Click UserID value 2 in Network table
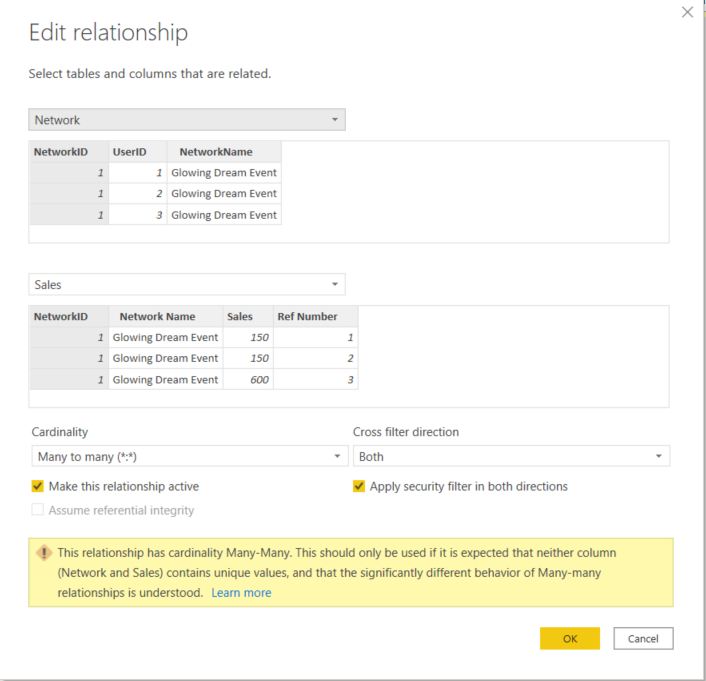Screen dimensions: 706x681 138,194
